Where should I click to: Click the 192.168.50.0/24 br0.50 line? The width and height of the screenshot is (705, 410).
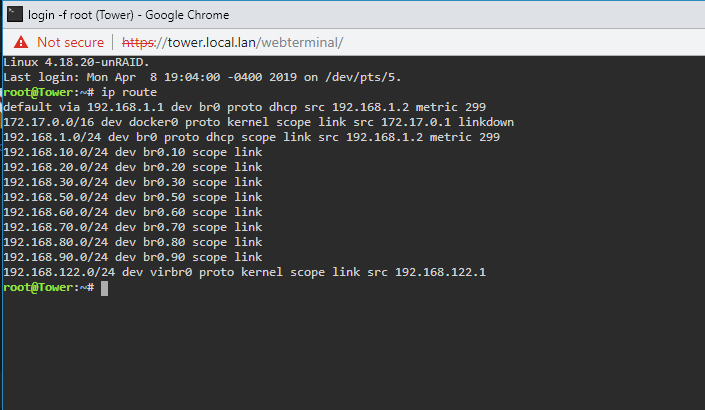pos(133,197)
